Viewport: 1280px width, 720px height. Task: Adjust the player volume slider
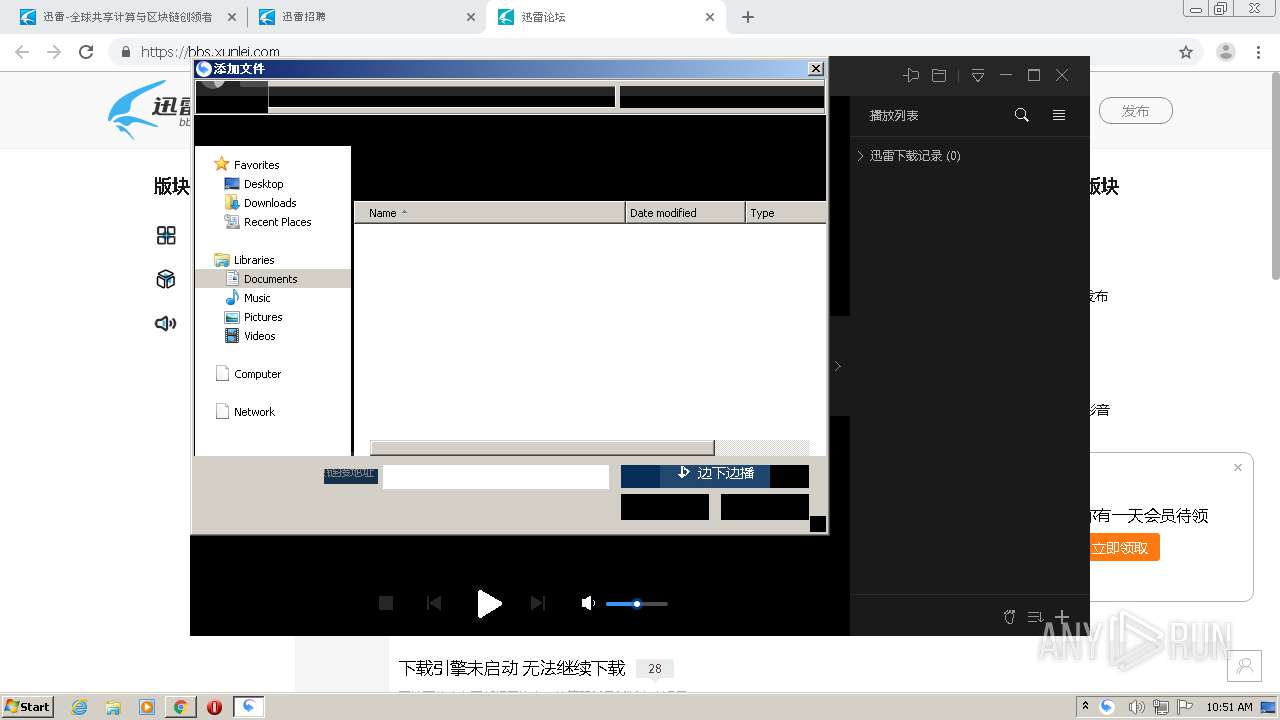coord(637,604)
